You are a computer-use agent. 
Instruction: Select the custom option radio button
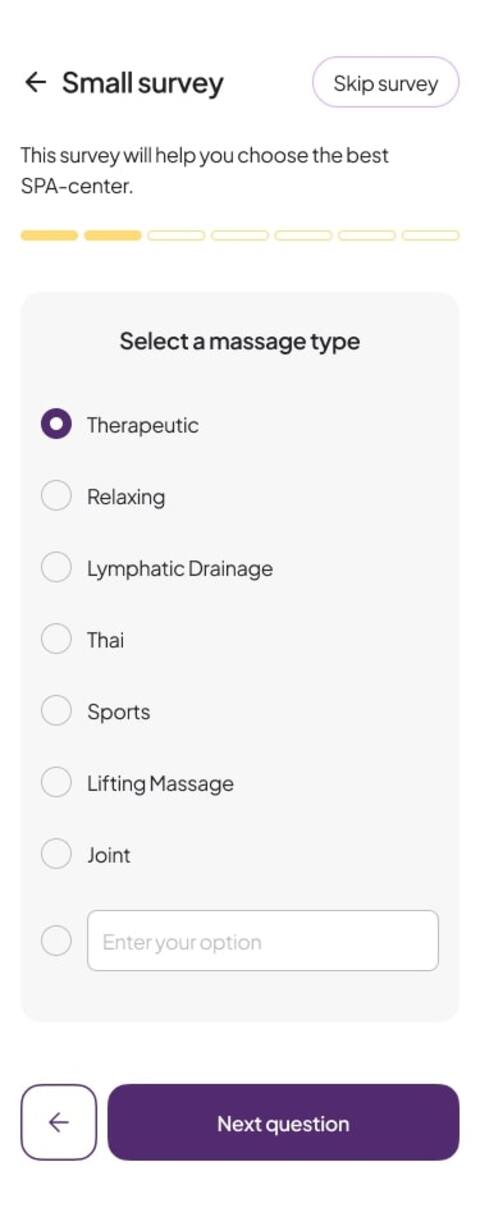56,941
